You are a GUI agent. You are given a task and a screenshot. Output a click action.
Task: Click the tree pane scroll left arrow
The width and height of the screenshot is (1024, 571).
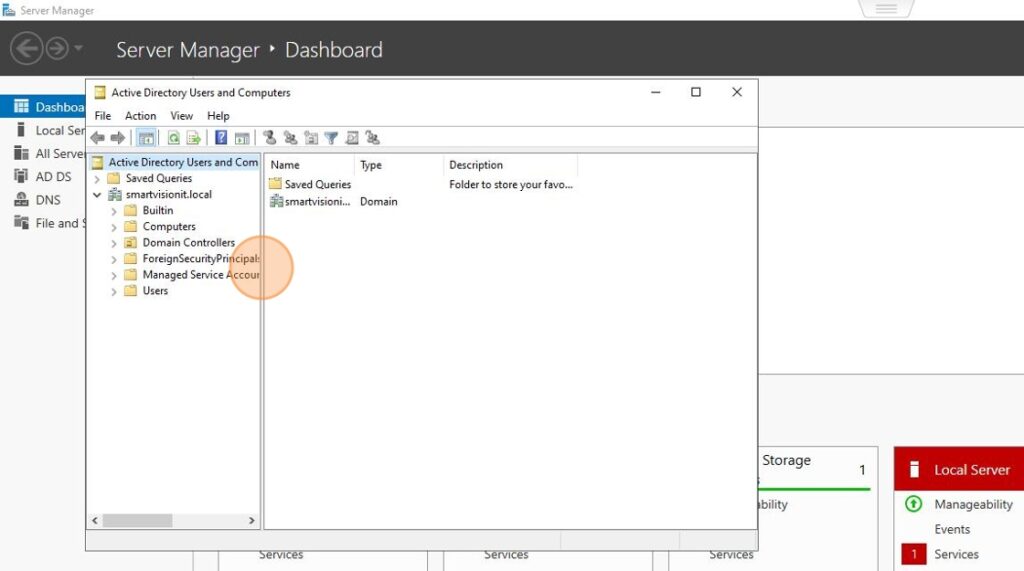pyautogui.click(x=95, y=521)
